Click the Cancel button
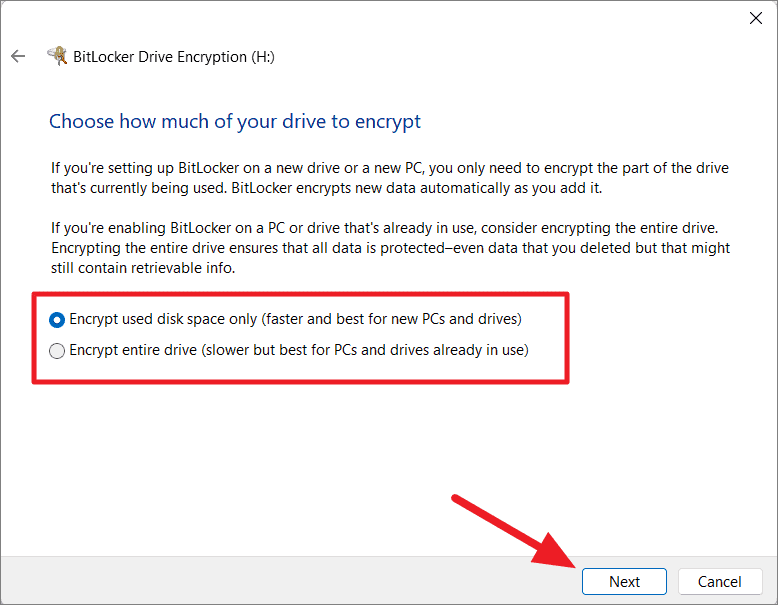Viewport: 778px width, 605px height. tap(719, 581)
